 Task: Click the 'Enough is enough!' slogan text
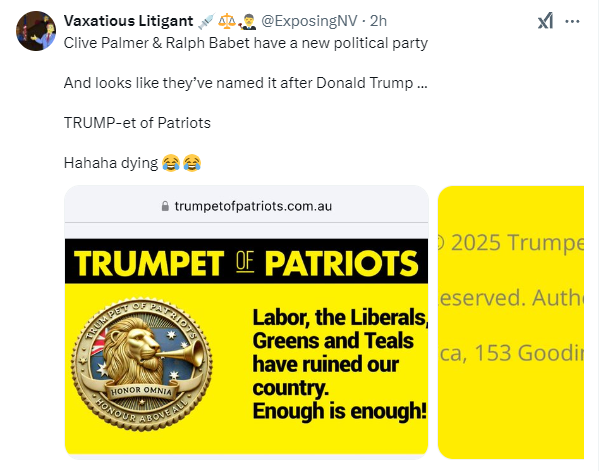coord(340,411)
